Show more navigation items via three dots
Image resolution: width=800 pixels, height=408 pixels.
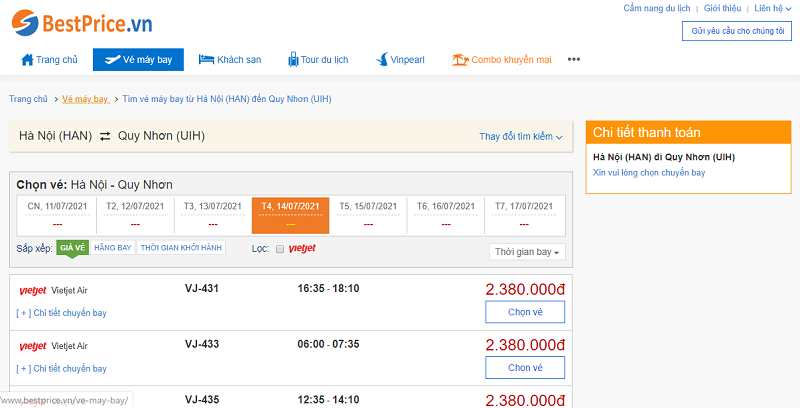tap(574, 60)
